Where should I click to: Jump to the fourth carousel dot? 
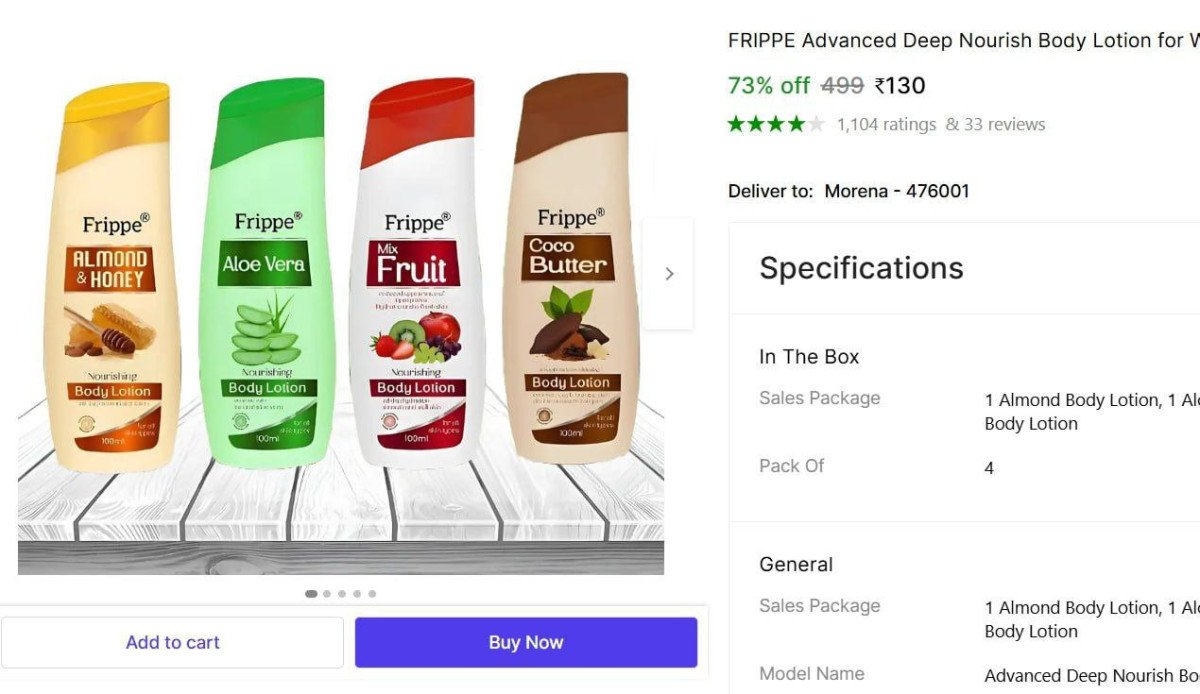[x=357, y=594]
